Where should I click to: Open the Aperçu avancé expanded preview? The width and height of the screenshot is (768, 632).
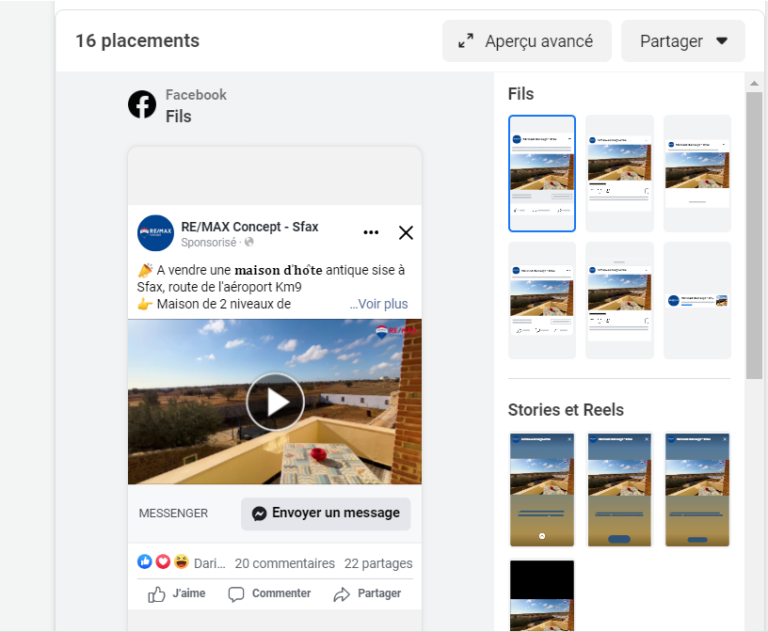526,41
